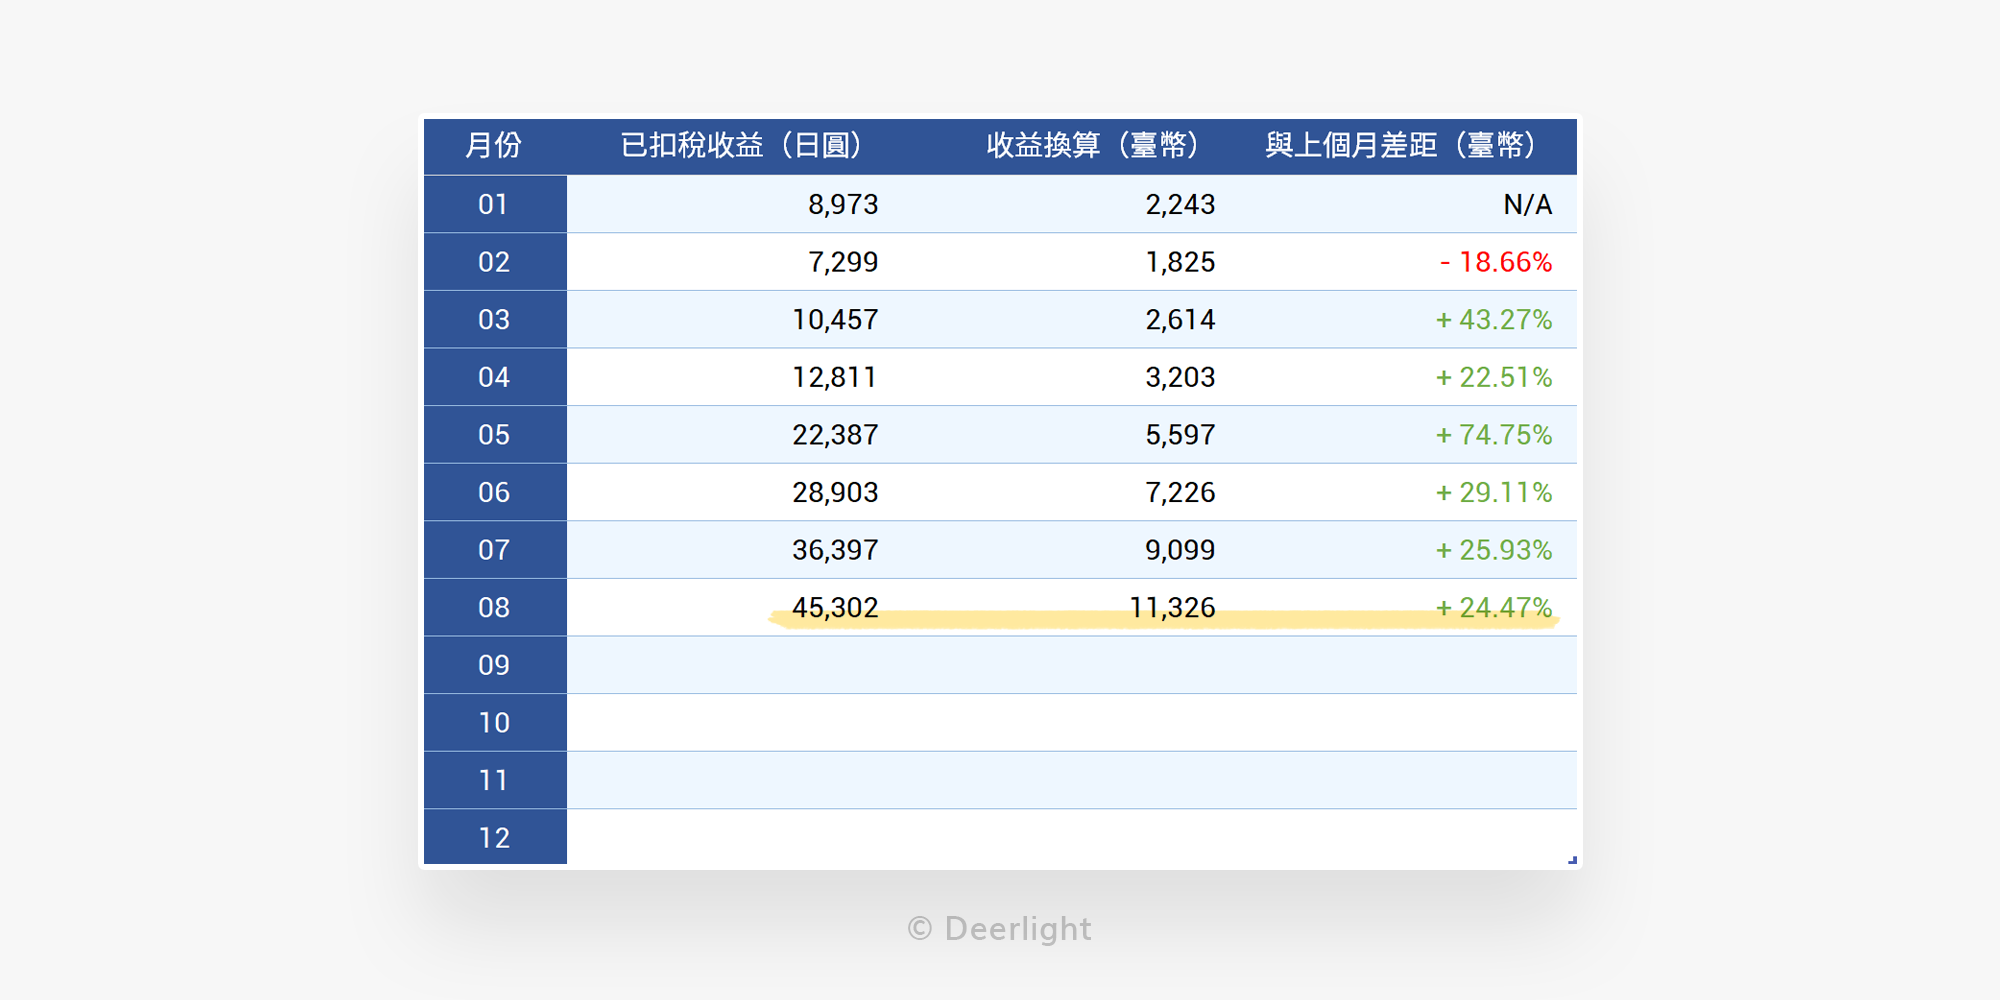
Task: Click the + 74.75% cell
Action: [x=1494, y=435]
